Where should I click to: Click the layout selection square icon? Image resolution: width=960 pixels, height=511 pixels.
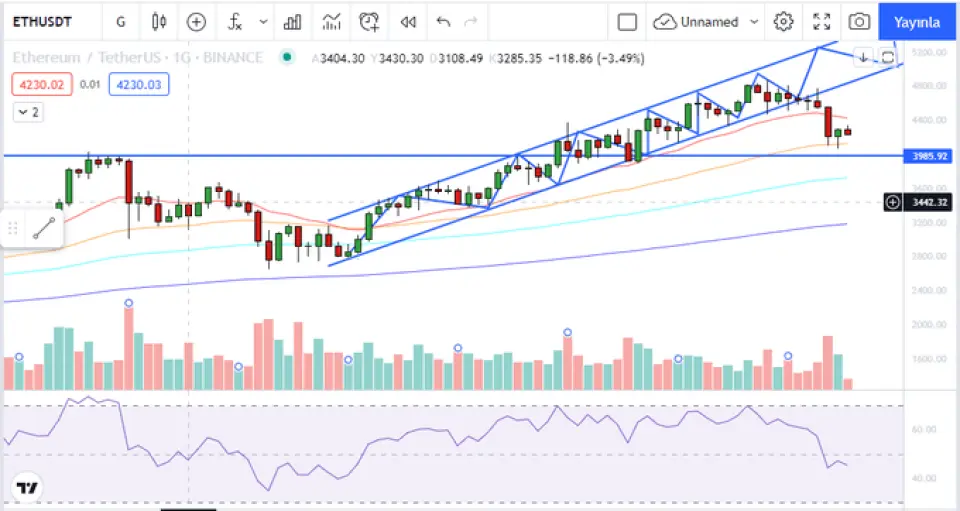pyautogui.click(x=627, y=21)
